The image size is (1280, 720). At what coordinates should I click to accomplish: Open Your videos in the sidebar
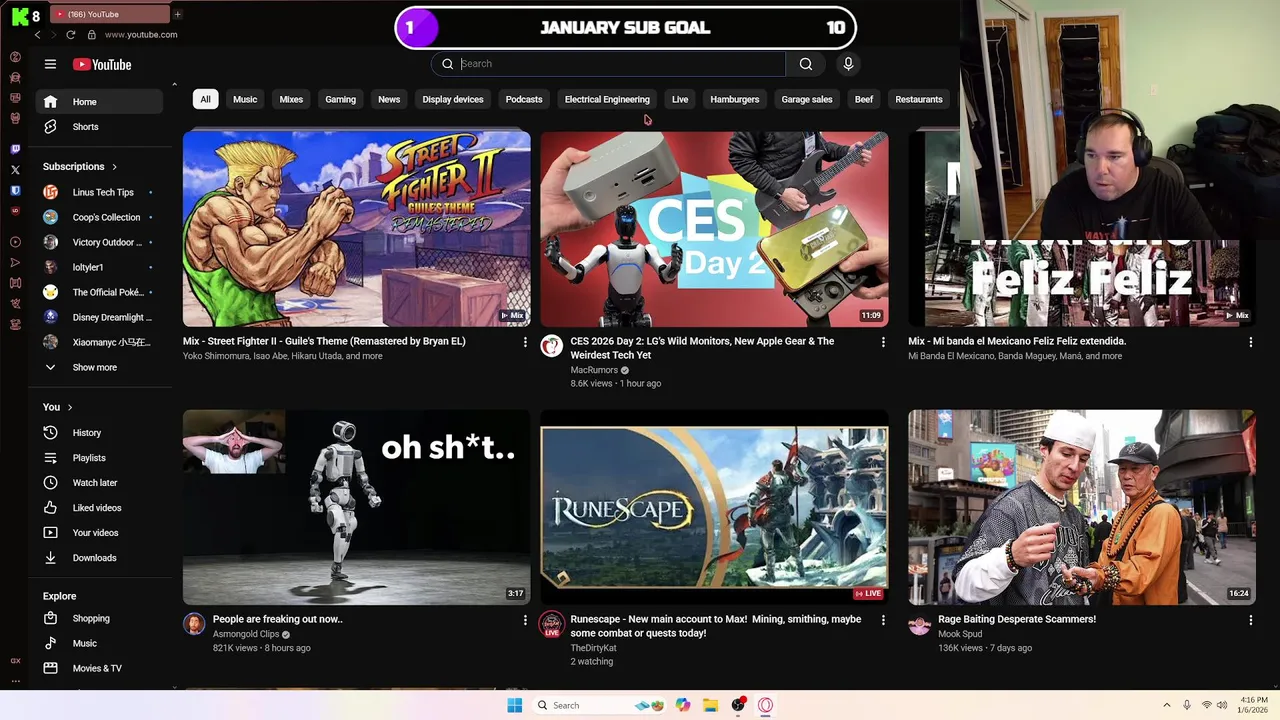99,533
